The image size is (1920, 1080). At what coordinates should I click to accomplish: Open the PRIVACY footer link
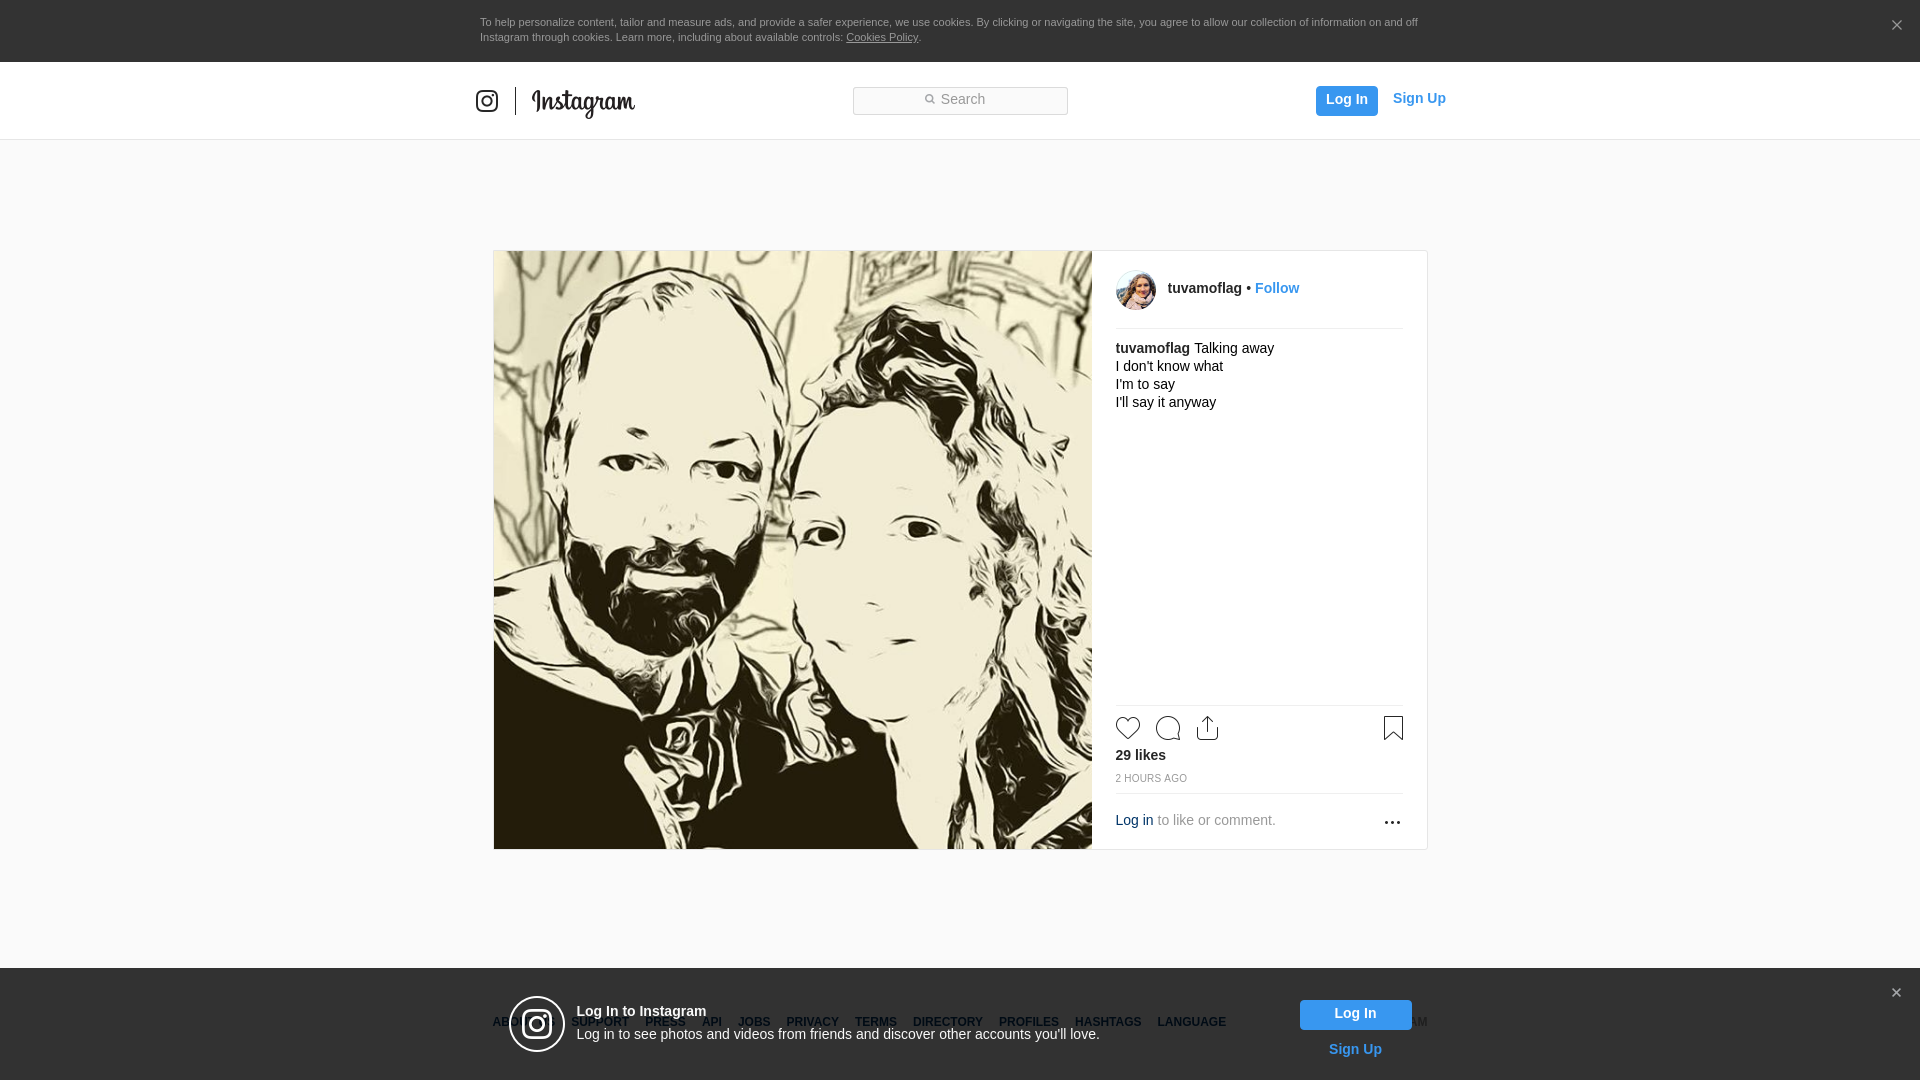(x=812, y=1022)
